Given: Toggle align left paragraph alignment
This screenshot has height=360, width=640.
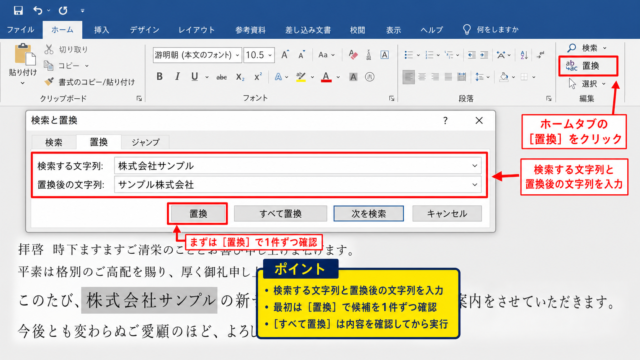Looking at the screenshot, I should (408, 77).
